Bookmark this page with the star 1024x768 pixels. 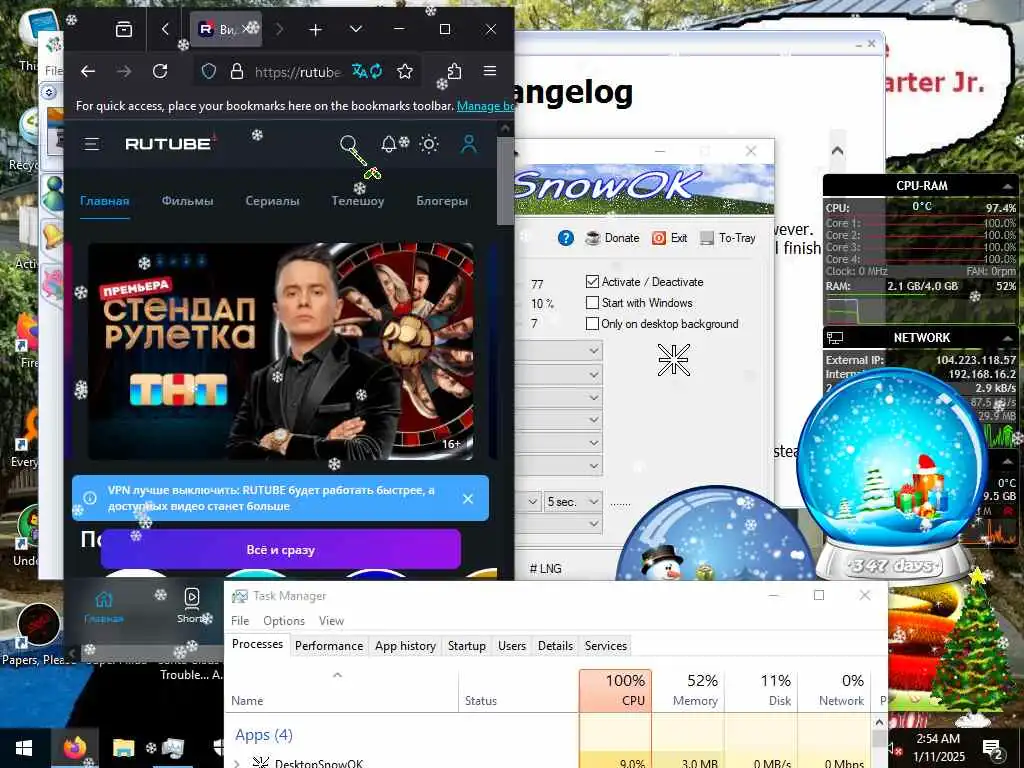tap(405, 71)
